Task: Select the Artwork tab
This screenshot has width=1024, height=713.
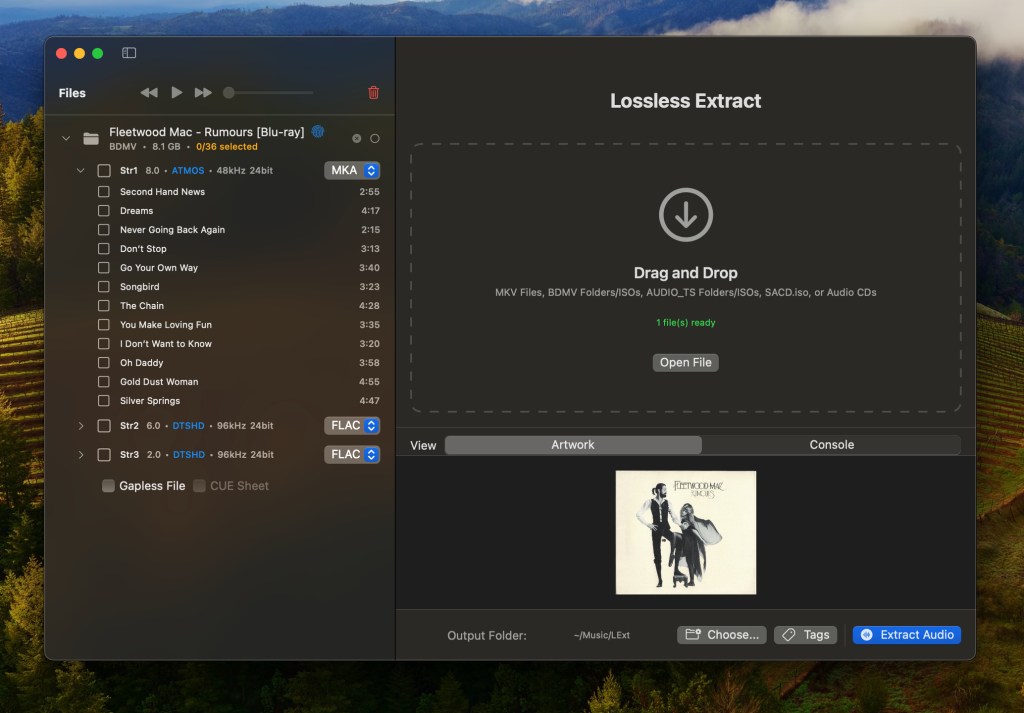Action: (x=573, y=445)
